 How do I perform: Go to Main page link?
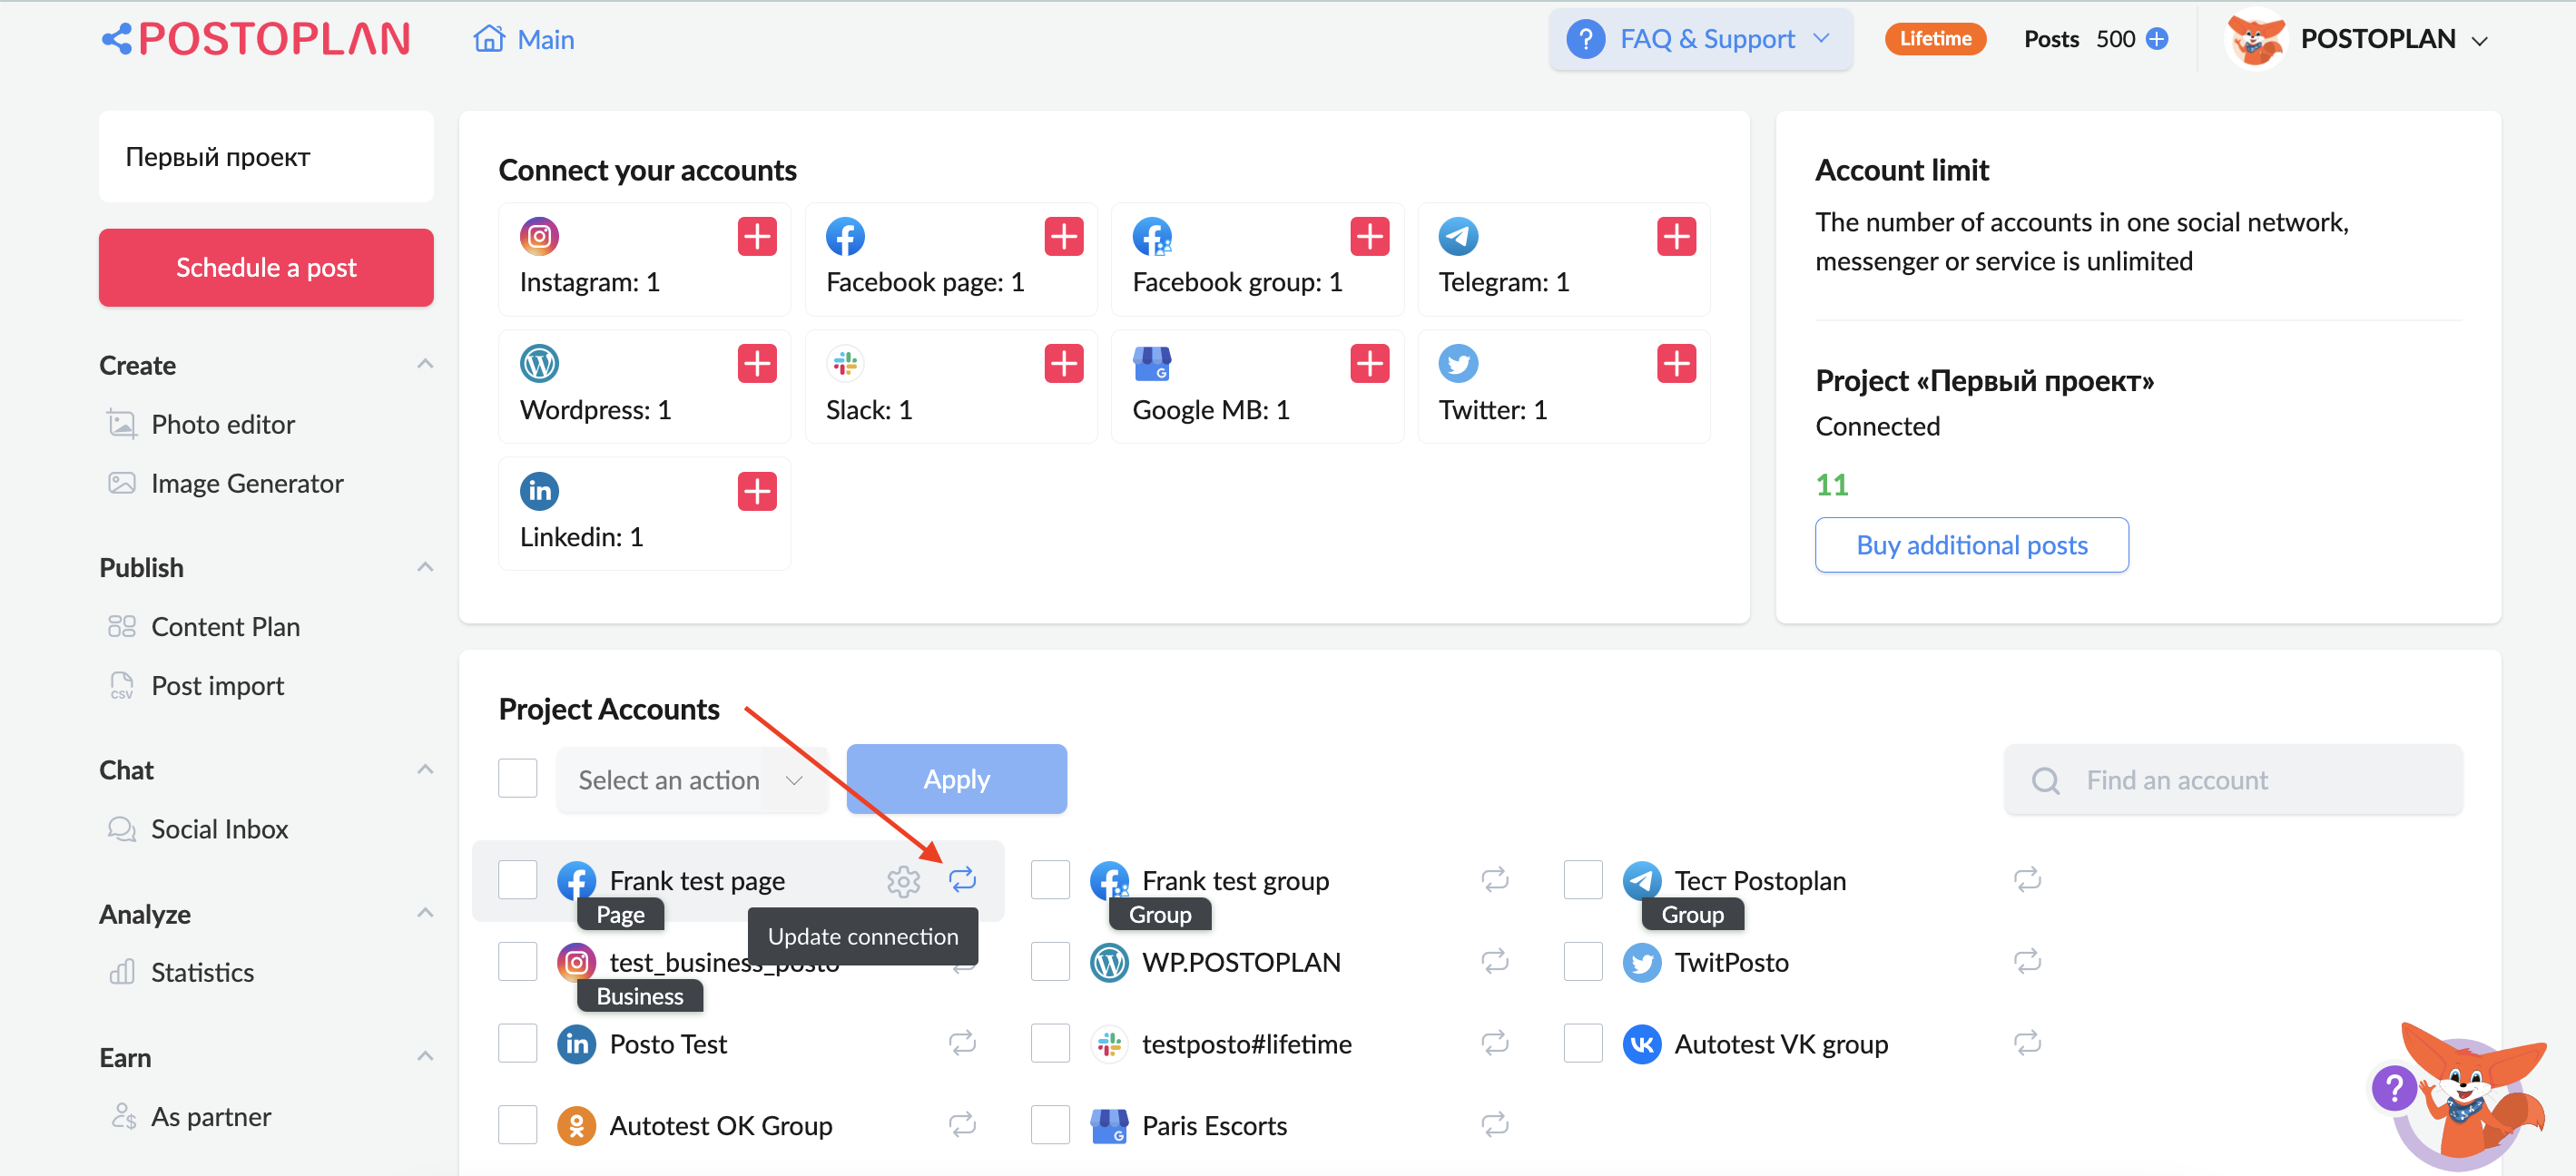(524, 39)
